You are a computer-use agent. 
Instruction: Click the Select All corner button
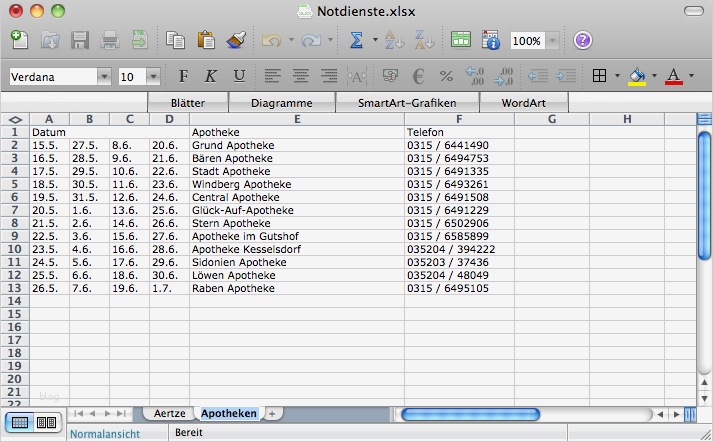(15, 120)
